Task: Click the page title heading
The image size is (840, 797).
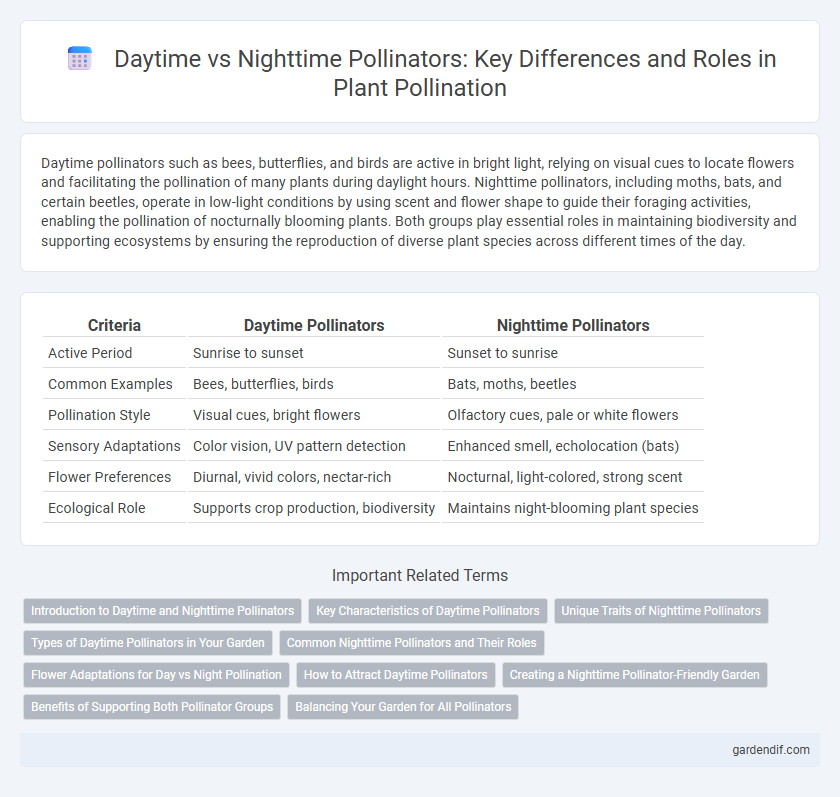Action: coord(445,73)
